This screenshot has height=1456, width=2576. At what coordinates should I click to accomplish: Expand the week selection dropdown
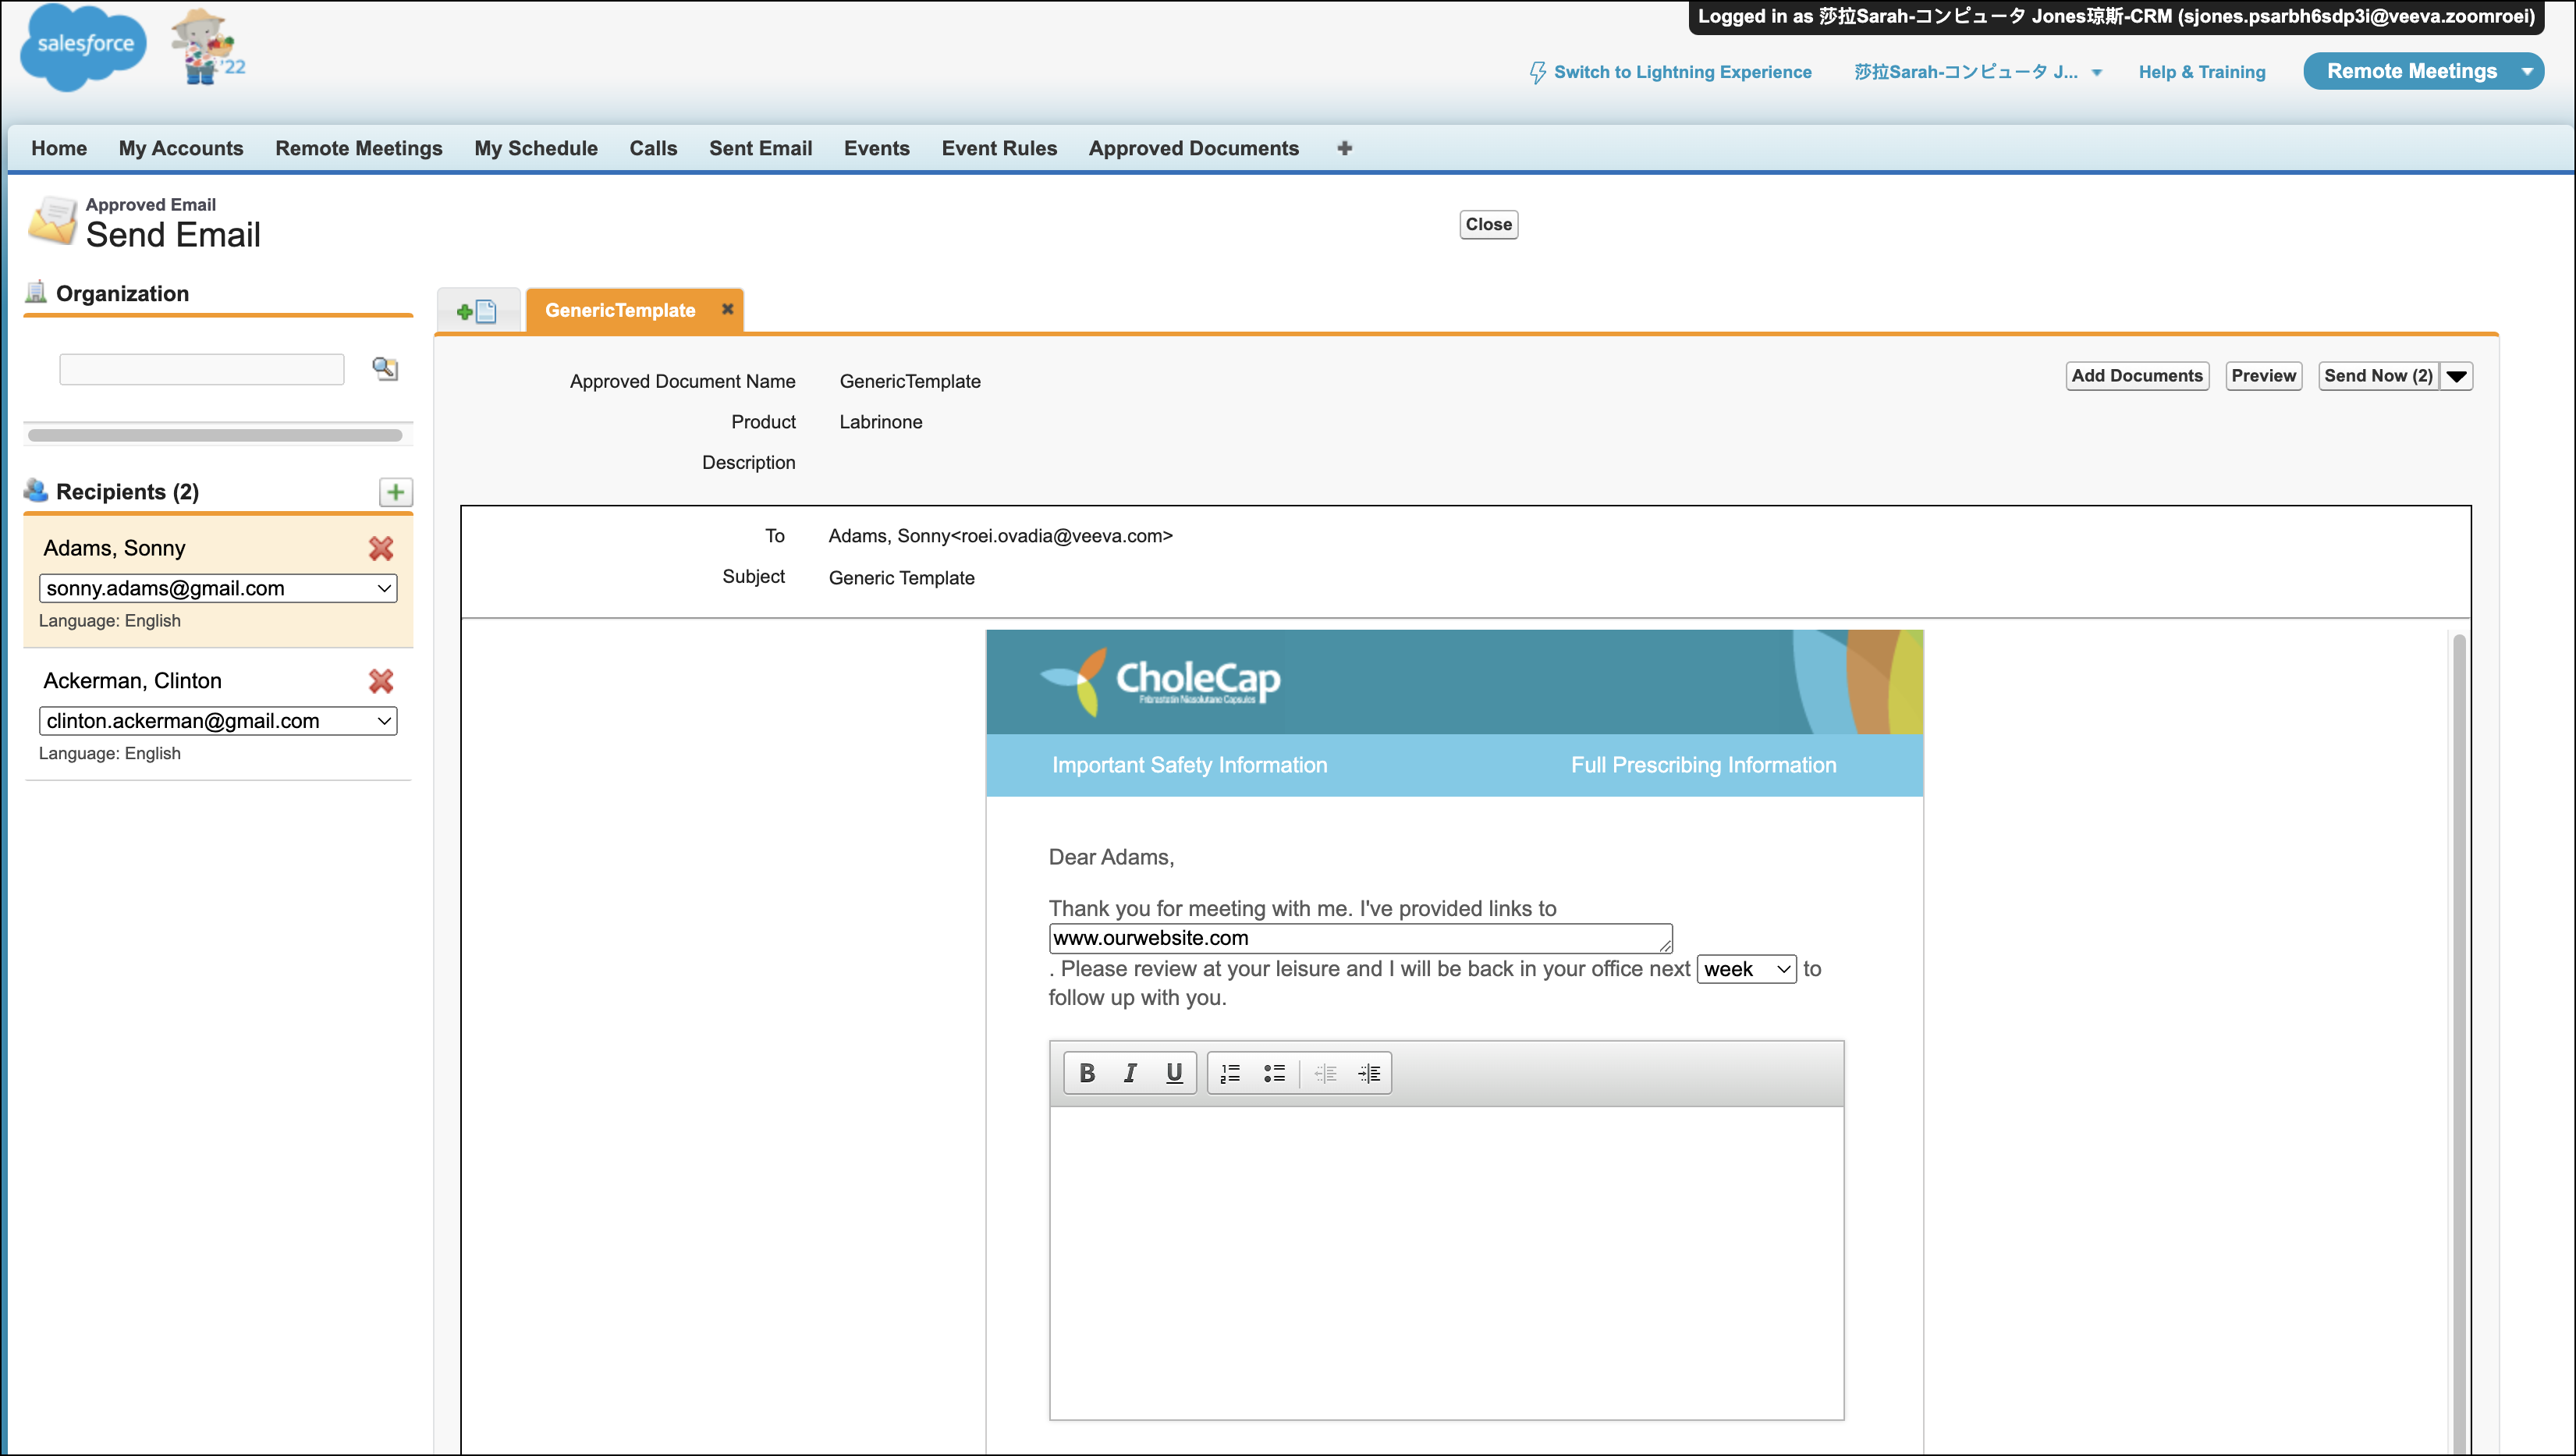(x=1746, y=969)
